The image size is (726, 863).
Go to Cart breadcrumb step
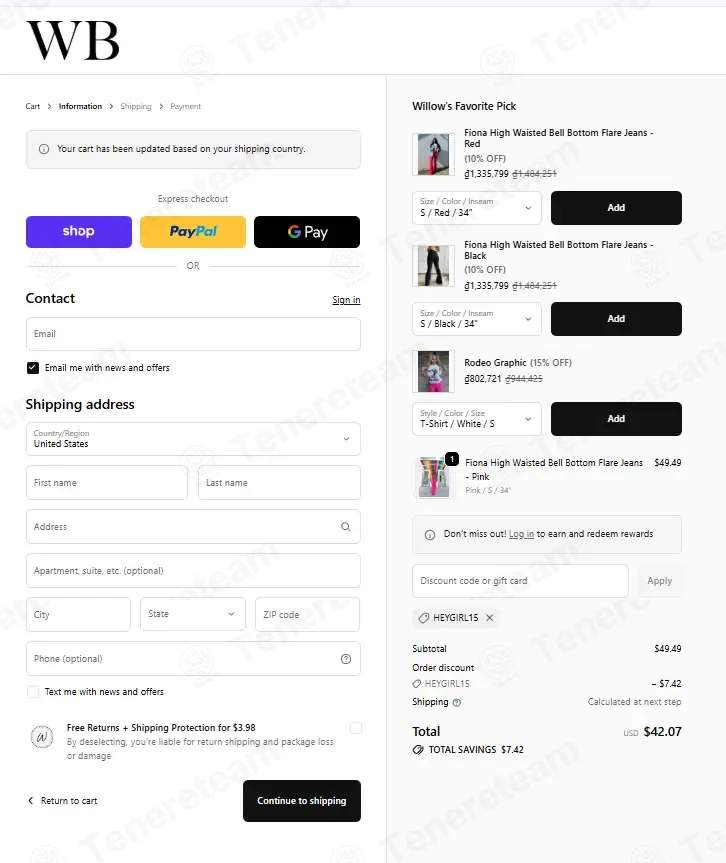tap(33, 106)
